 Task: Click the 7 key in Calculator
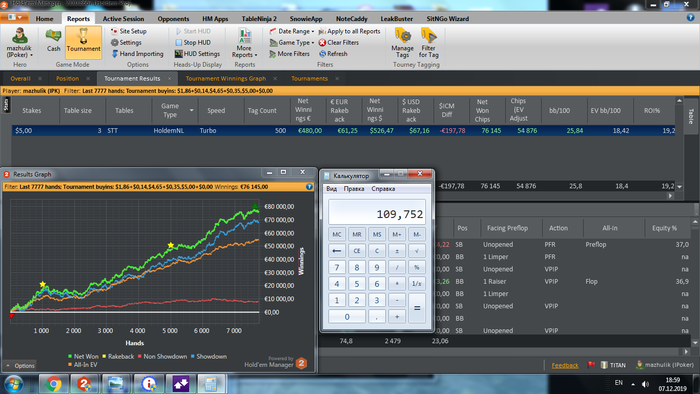[x=337, y=267]
